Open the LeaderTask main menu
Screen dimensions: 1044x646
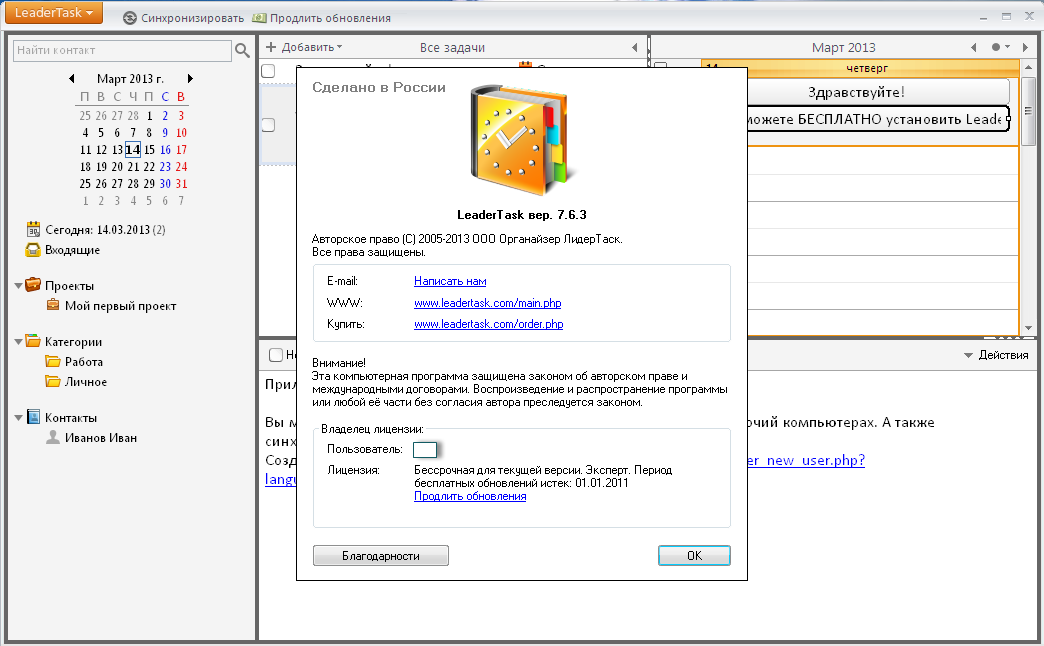[x=52, y=14]
